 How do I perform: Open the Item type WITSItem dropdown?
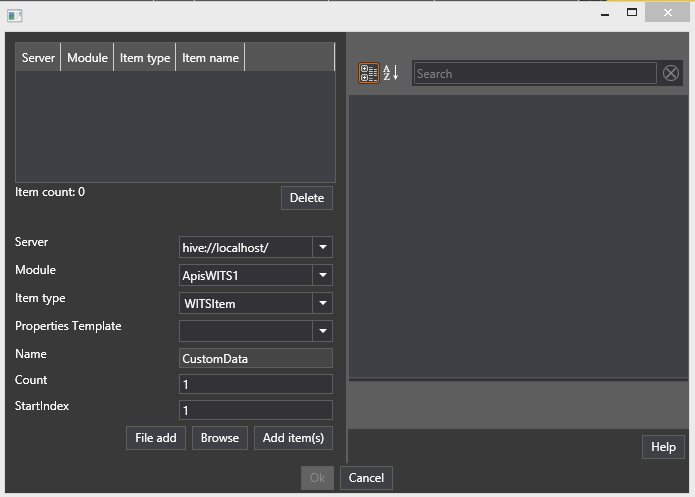click(322, 303)
